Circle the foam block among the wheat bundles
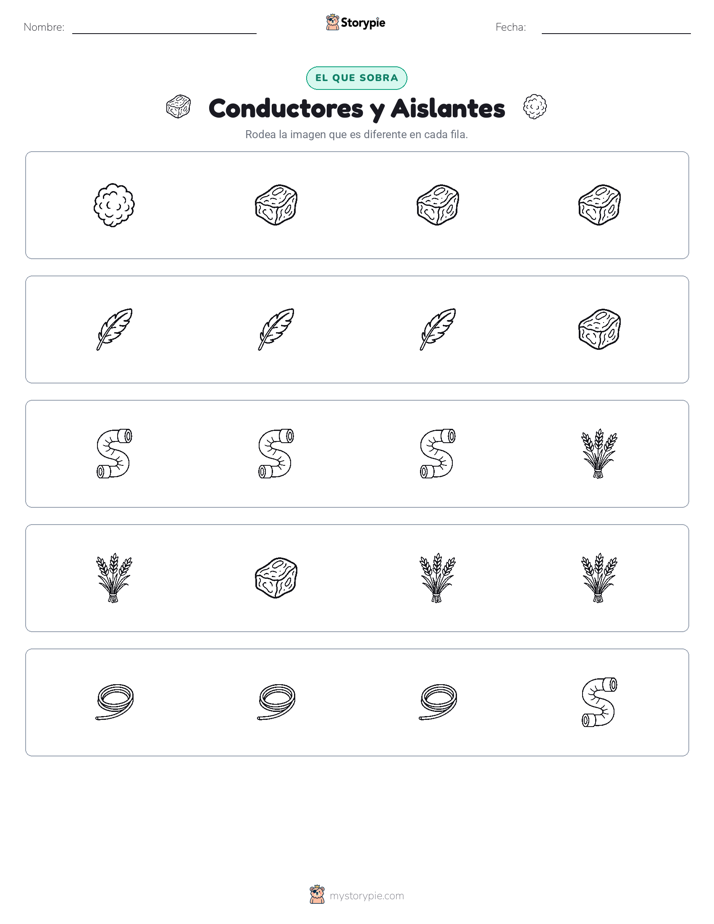 point(276,578)
